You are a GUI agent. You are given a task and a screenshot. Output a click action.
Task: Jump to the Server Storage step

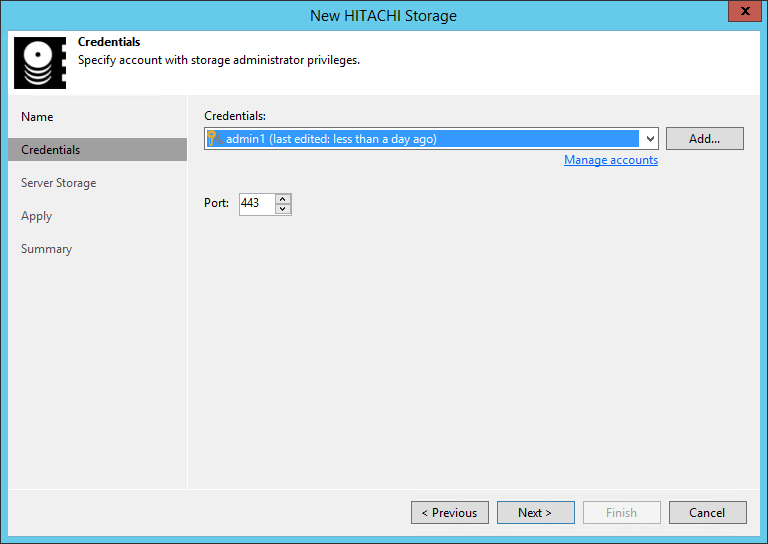click(59, 183)
